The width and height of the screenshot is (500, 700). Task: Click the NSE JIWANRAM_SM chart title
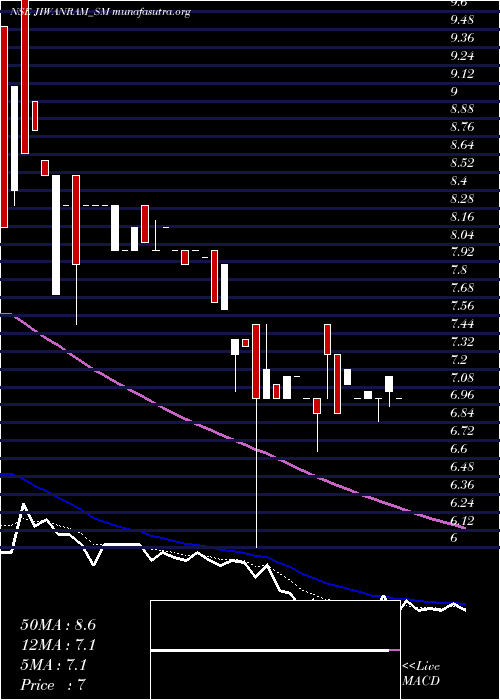(x=100, y=12)
